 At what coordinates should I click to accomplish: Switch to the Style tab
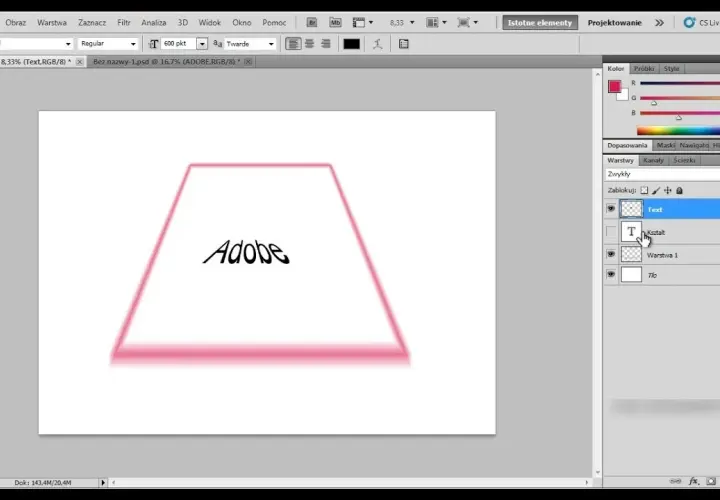[x=671, y=68]
